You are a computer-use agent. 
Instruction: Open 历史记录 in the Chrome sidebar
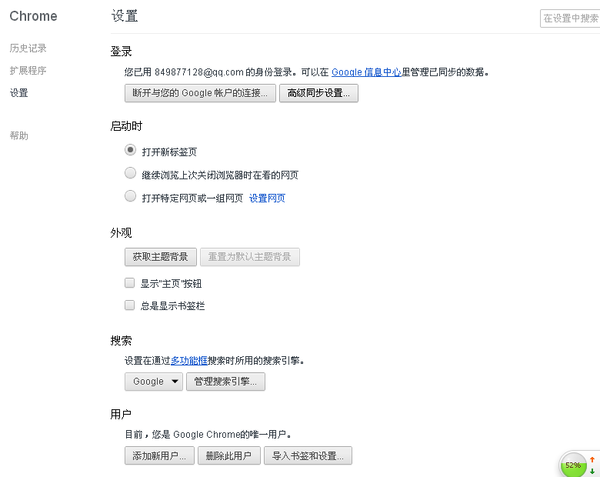[x=28, y=48]
